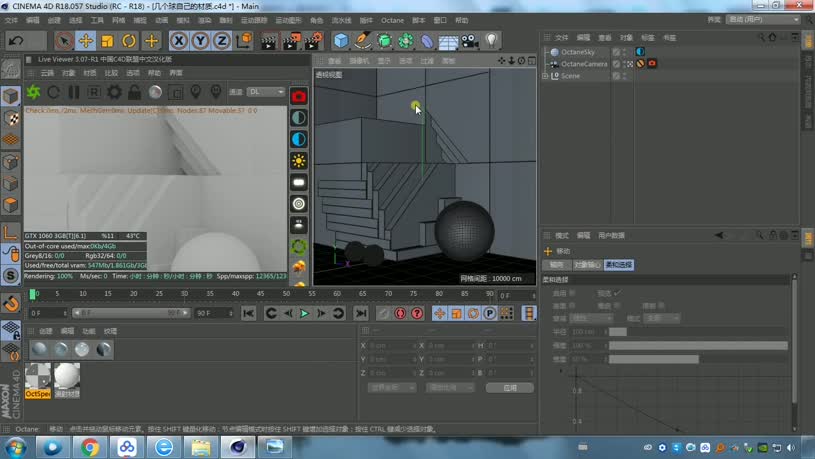Open Render Settings gear clapperboard
815x459 pixels.
(313, 41)
